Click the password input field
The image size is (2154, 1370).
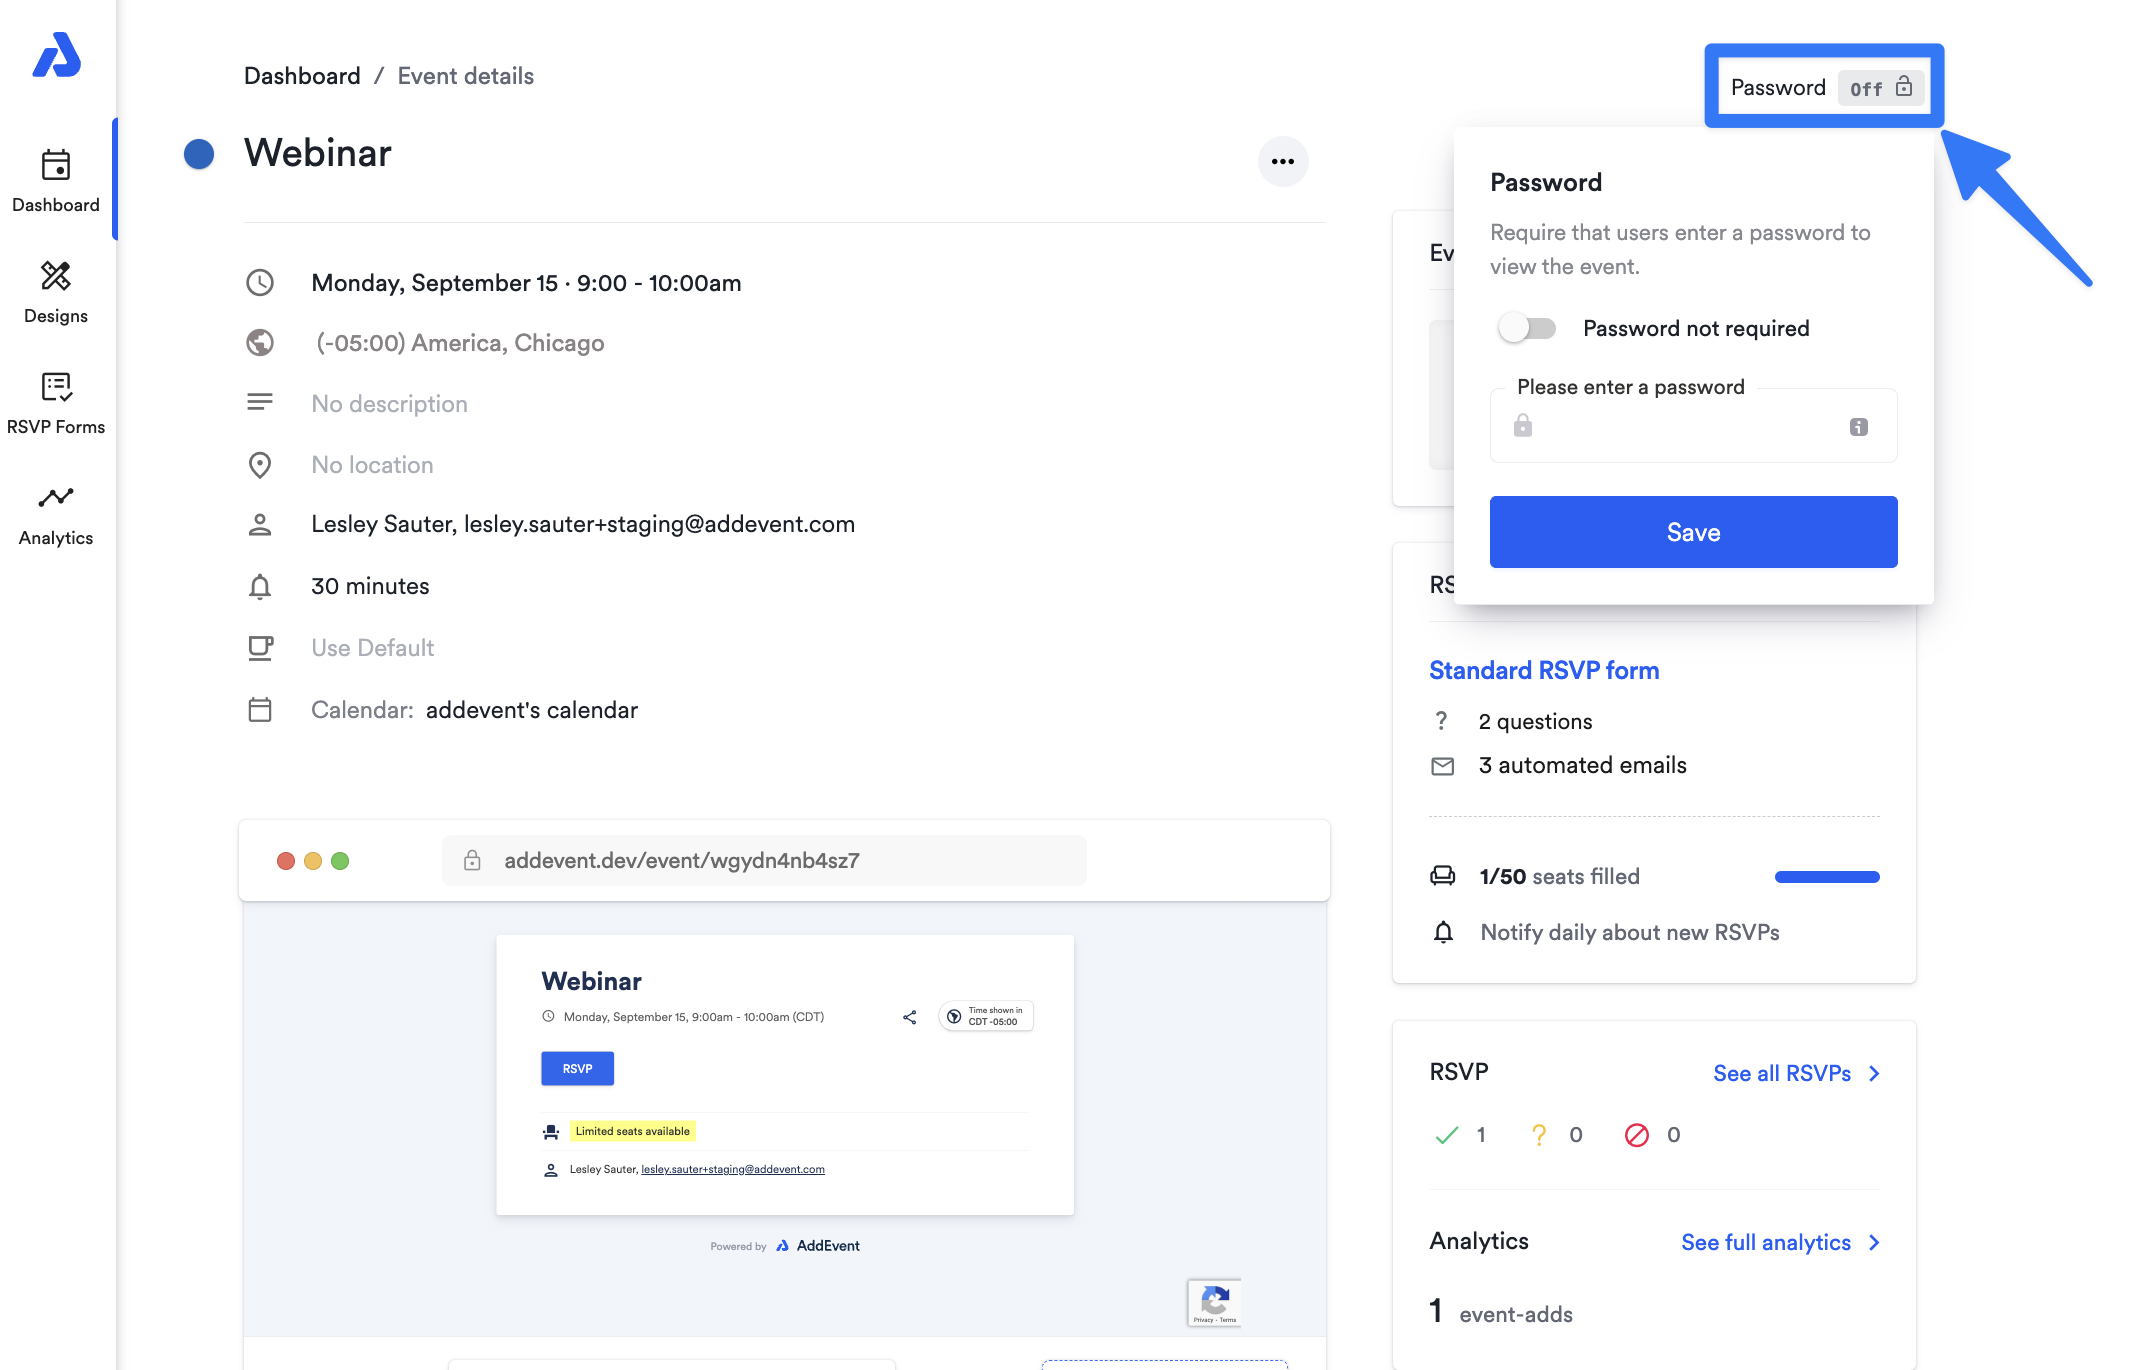point(1690,427)
